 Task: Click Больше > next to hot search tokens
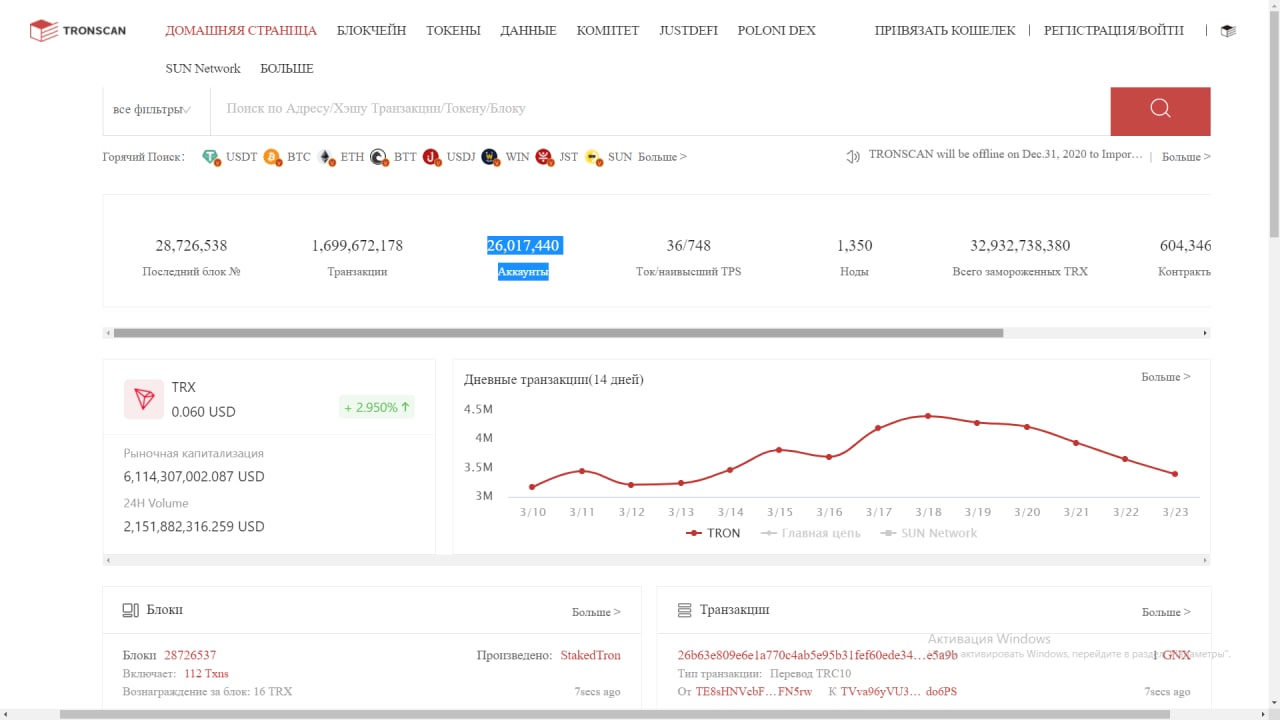point(662,157)
